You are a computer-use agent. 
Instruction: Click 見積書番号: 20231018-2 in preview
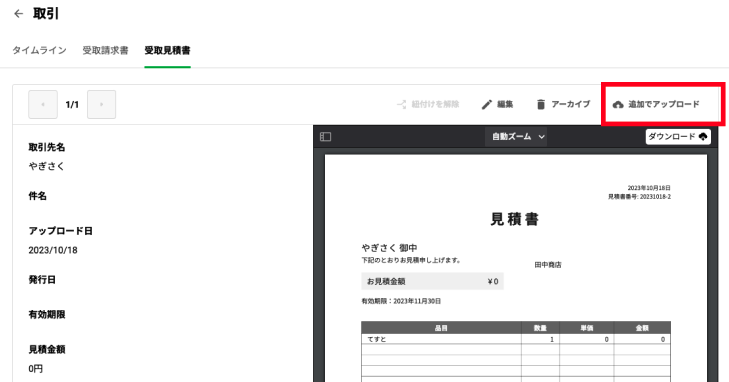coord(639,197)
